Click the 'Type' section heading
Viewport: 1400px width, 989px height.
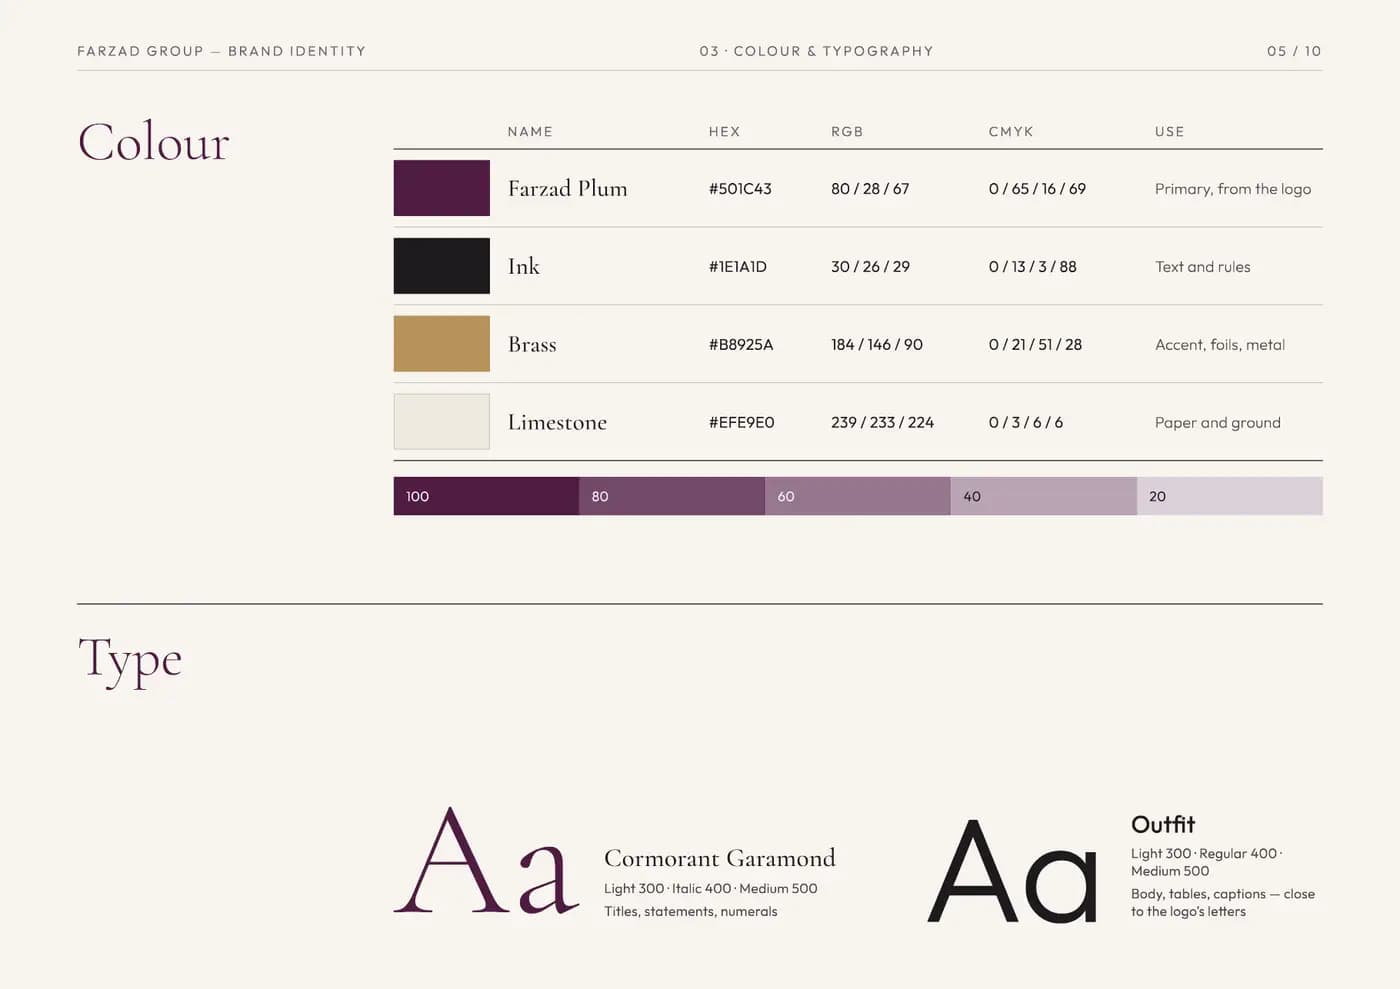coord(130,661)
